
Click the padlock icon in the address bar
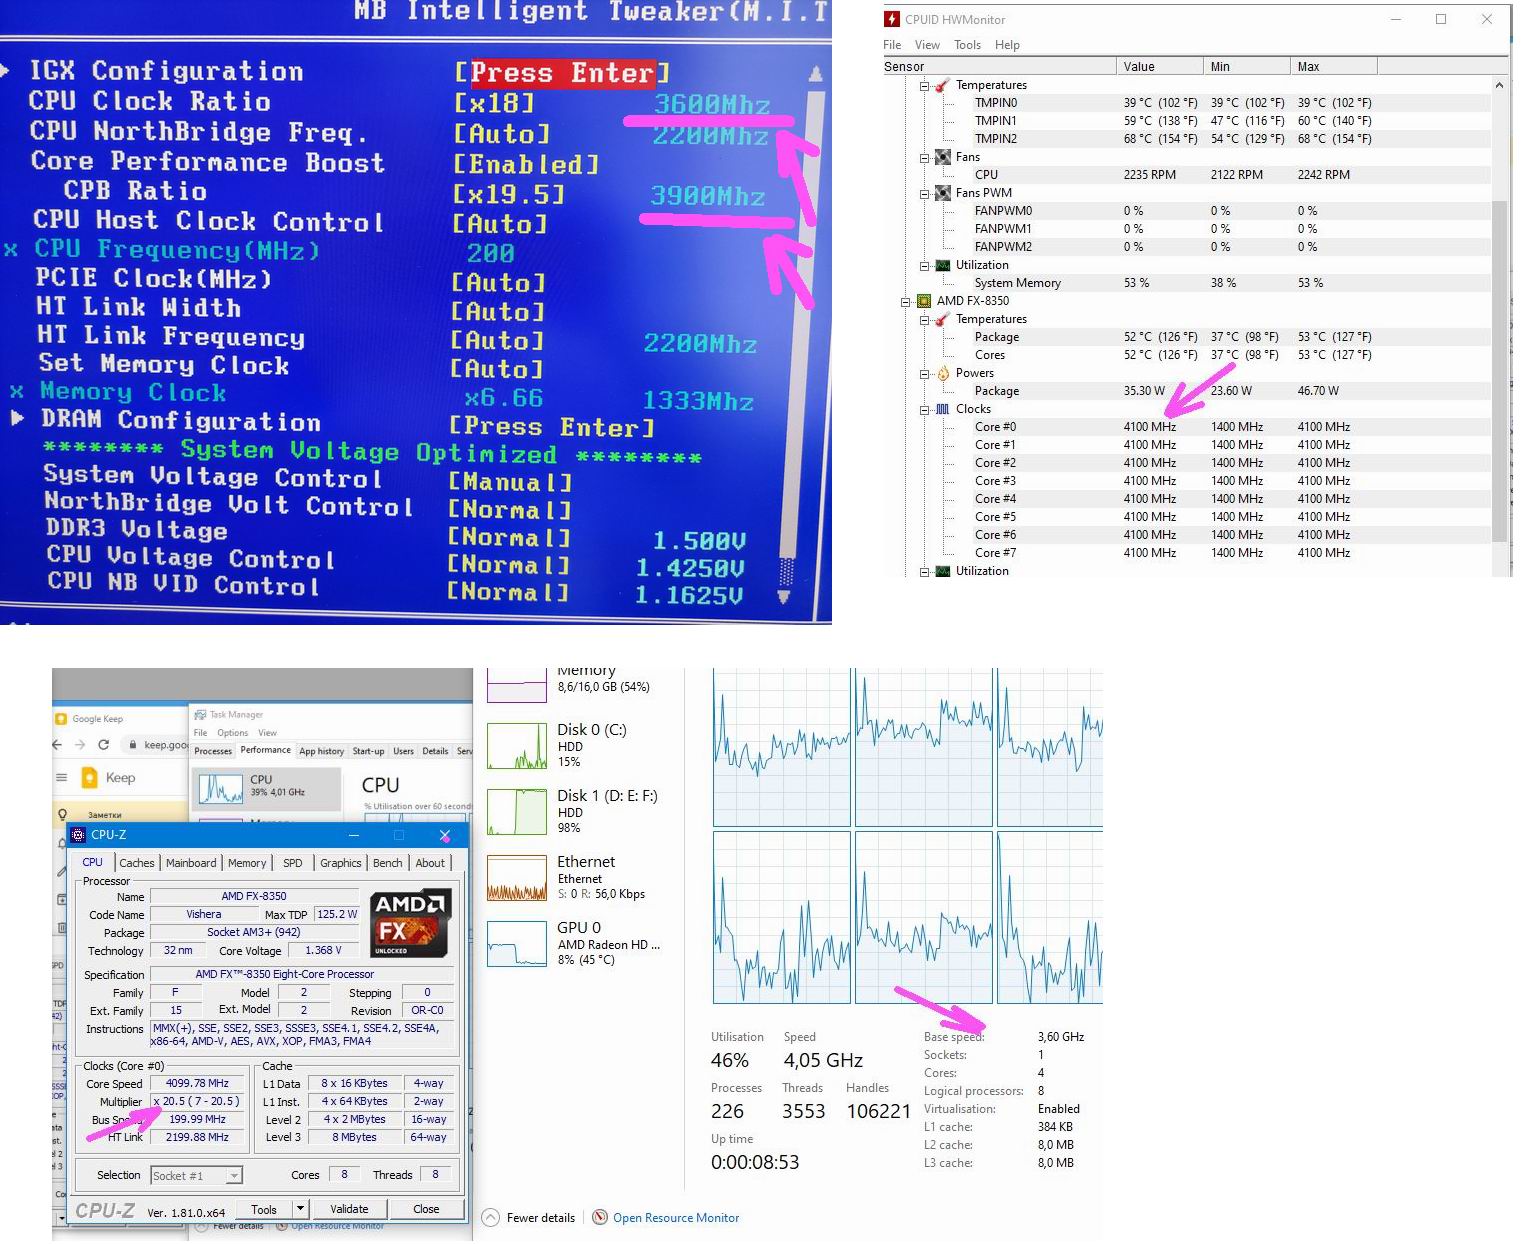point(132,745)
